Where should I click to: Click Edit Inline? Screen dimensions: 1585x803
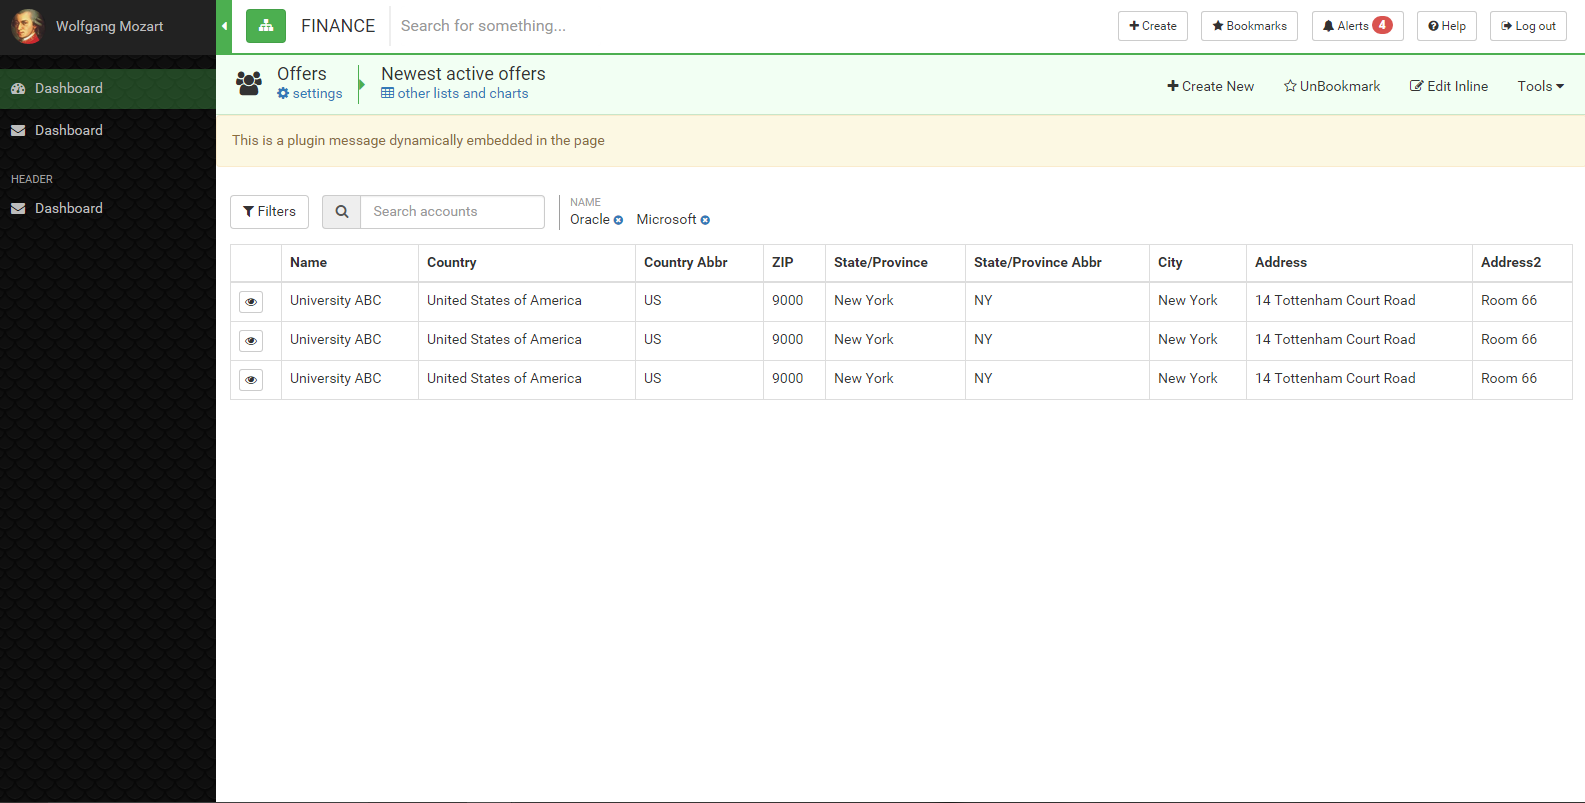1449,86
